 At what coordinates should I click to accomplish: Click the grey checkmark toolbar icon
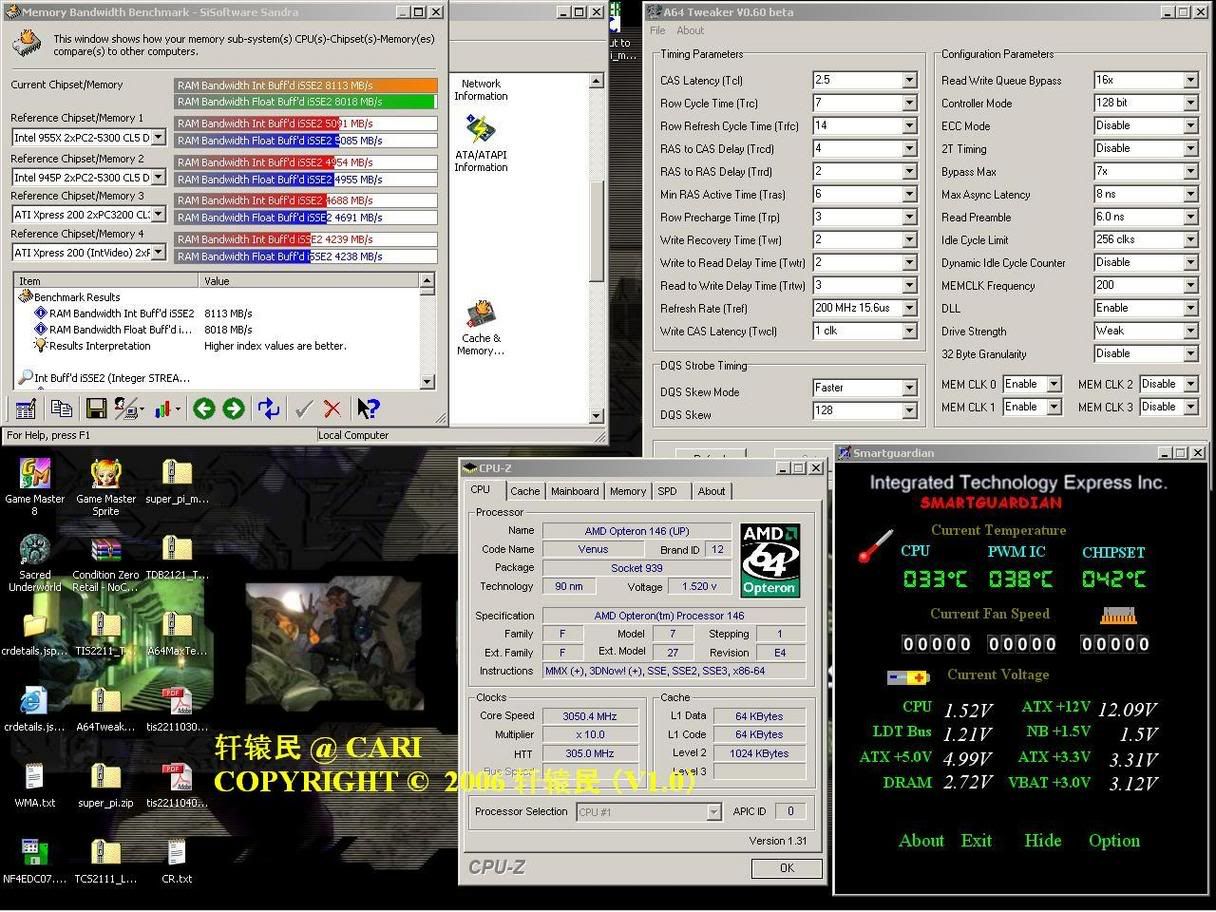click(304, 408)
